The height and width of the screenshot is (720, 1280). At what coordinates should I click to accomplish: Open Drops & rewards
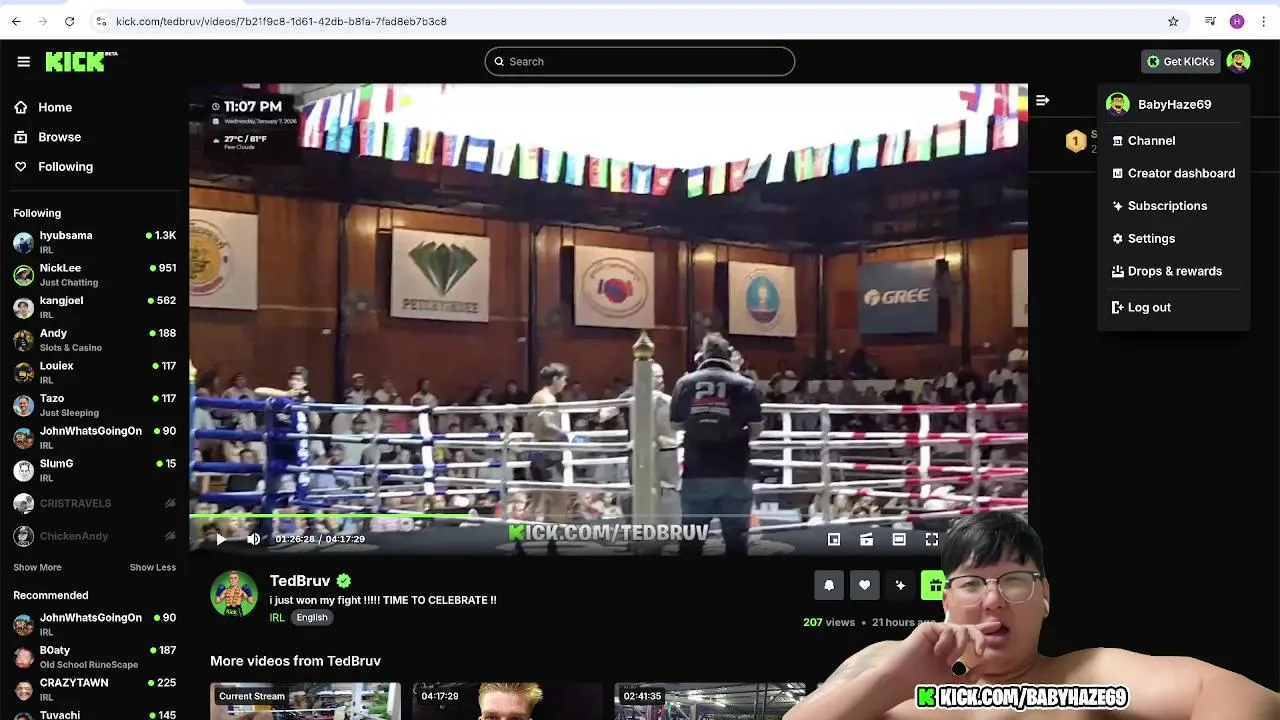(x=1173, y=271)
